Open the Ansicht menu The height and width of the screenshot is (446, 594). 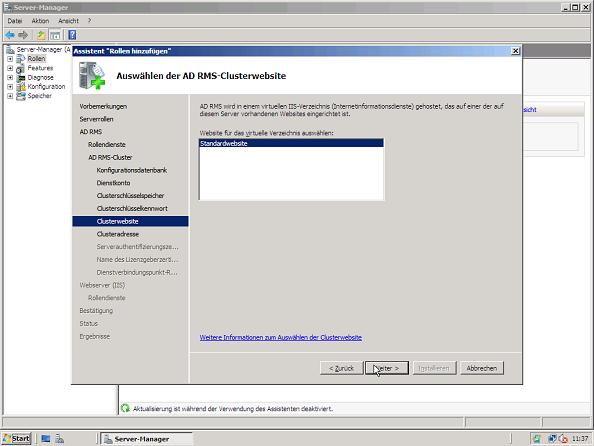[x=69, y=21]
